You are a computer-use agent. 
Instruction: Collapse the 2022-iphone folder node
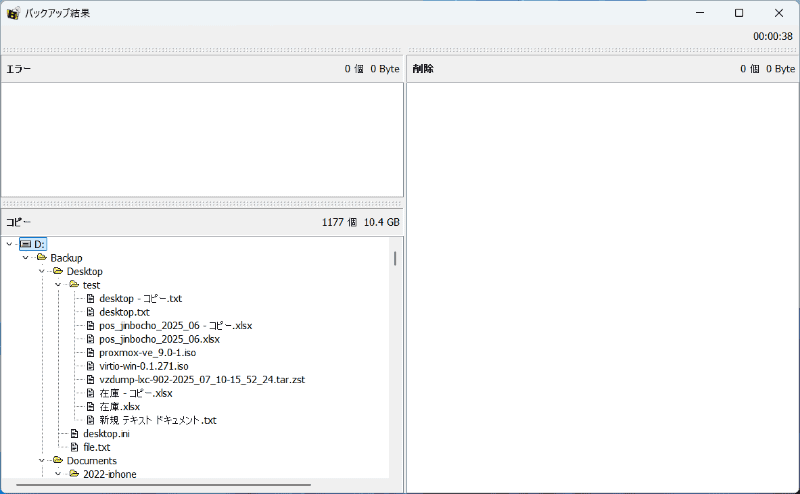(x=58, y=474)
